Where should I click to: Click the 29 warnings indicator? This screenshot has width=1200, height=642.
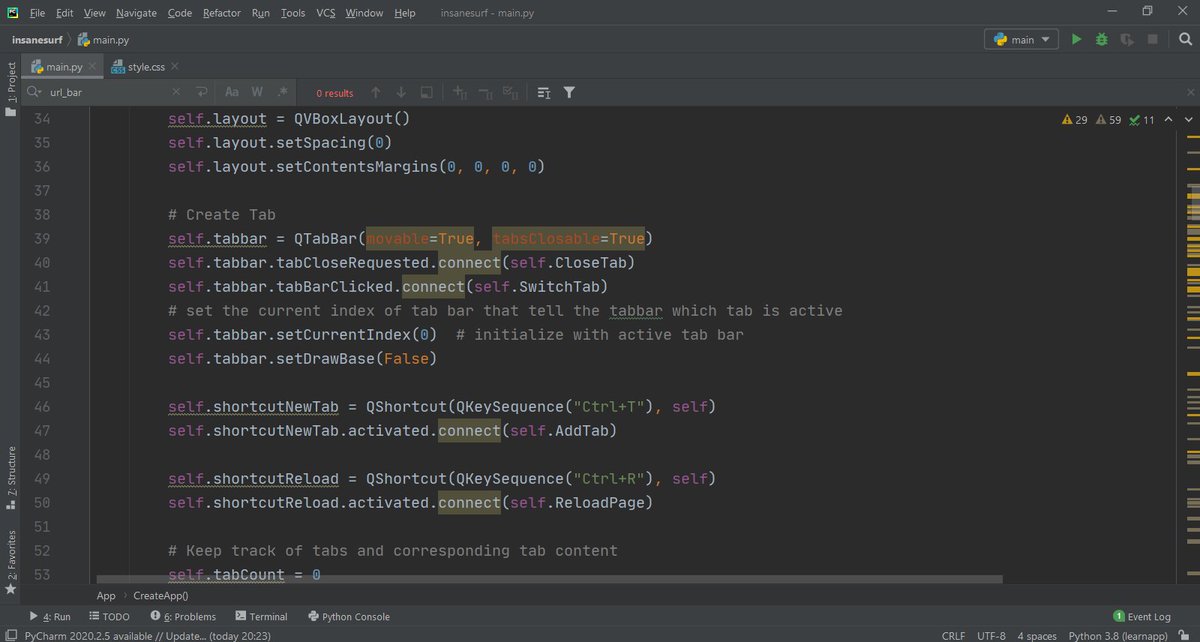(x=1074, y=120)
